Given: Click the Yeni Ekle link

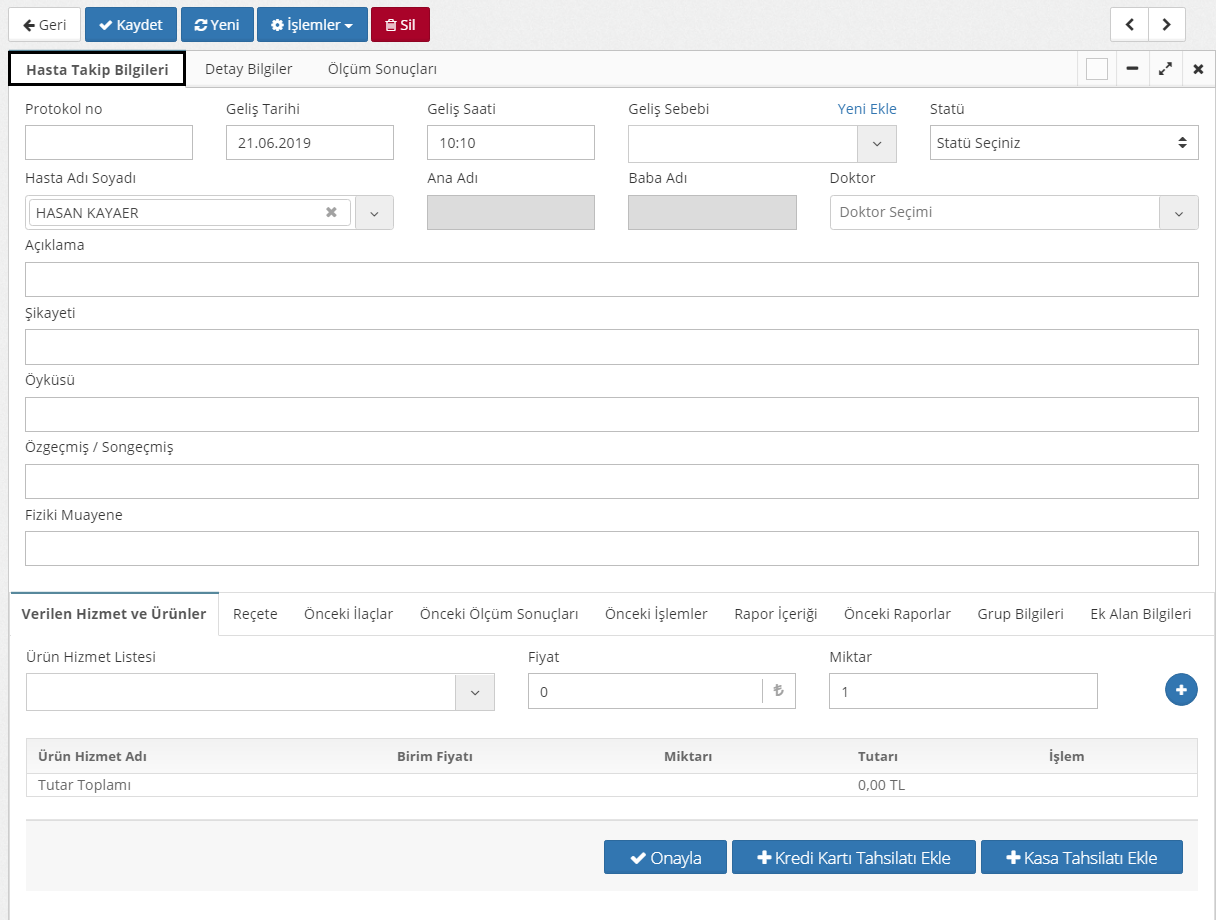Looking at the screenshot, I should pyautogui.click(x=866, y=109).
